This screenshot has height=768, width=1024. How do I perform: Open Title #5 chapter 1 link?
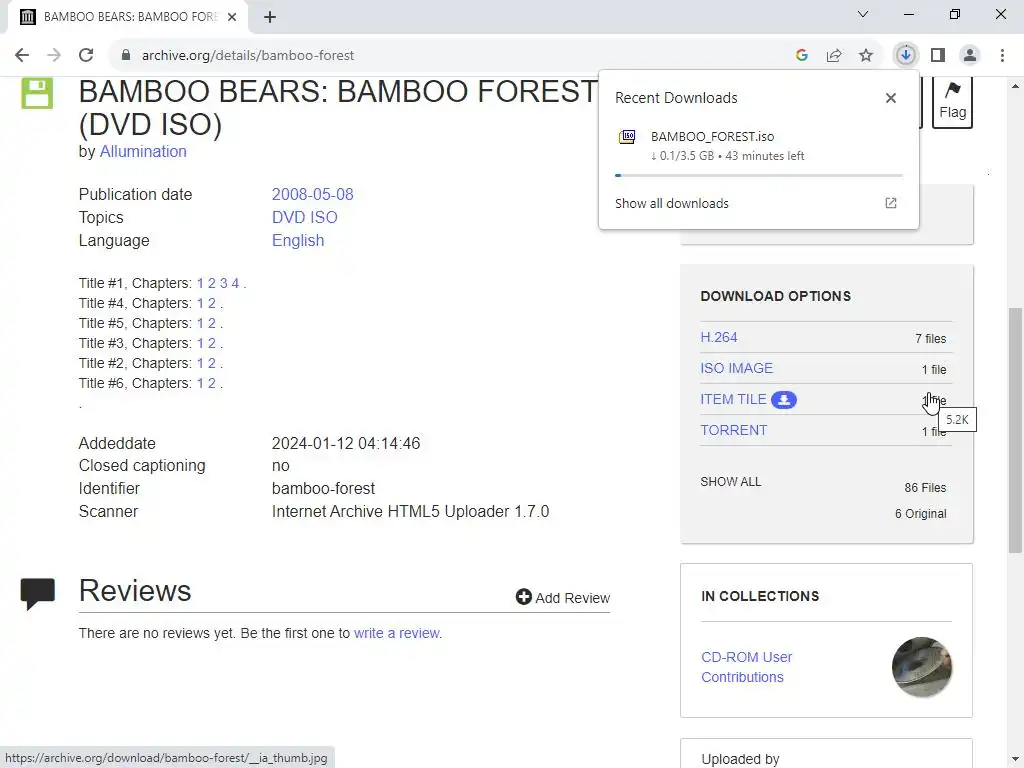(x=200, y=323)
